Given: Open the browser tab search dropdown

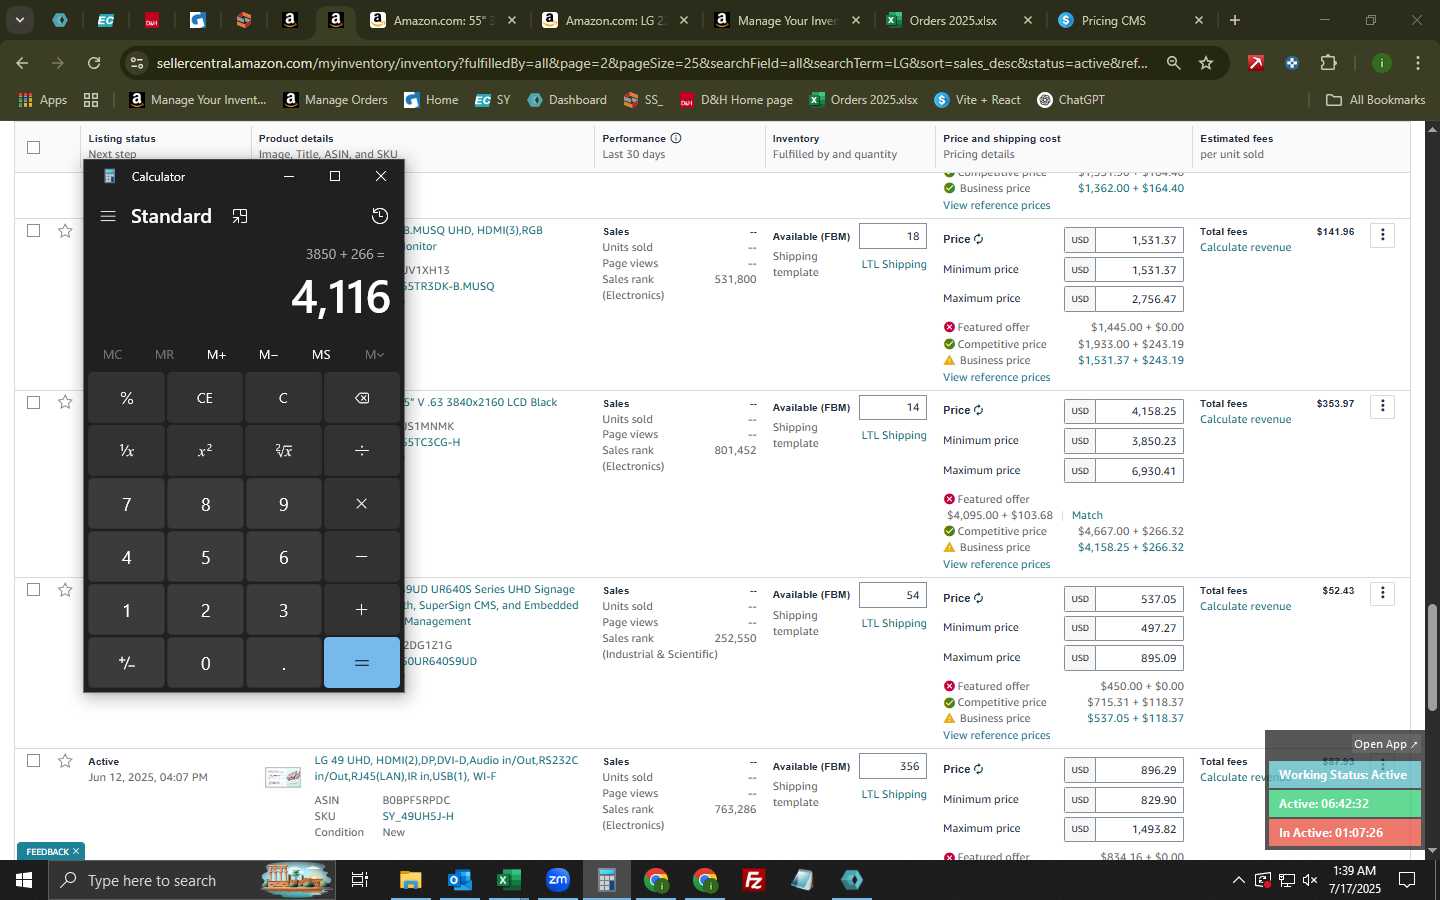Looking at the screenshot, I should pos(19,20).
